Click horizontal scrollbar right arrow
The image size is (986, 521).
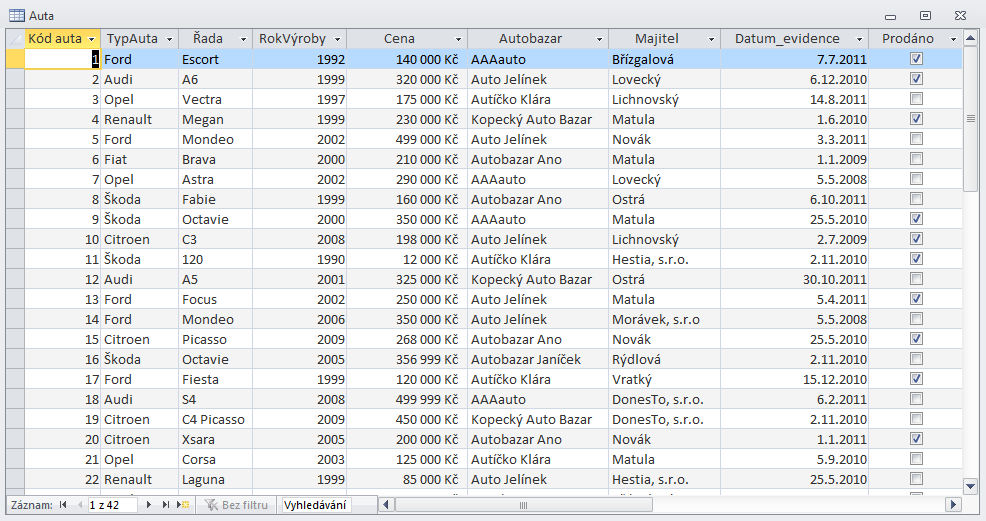[954, 505]
